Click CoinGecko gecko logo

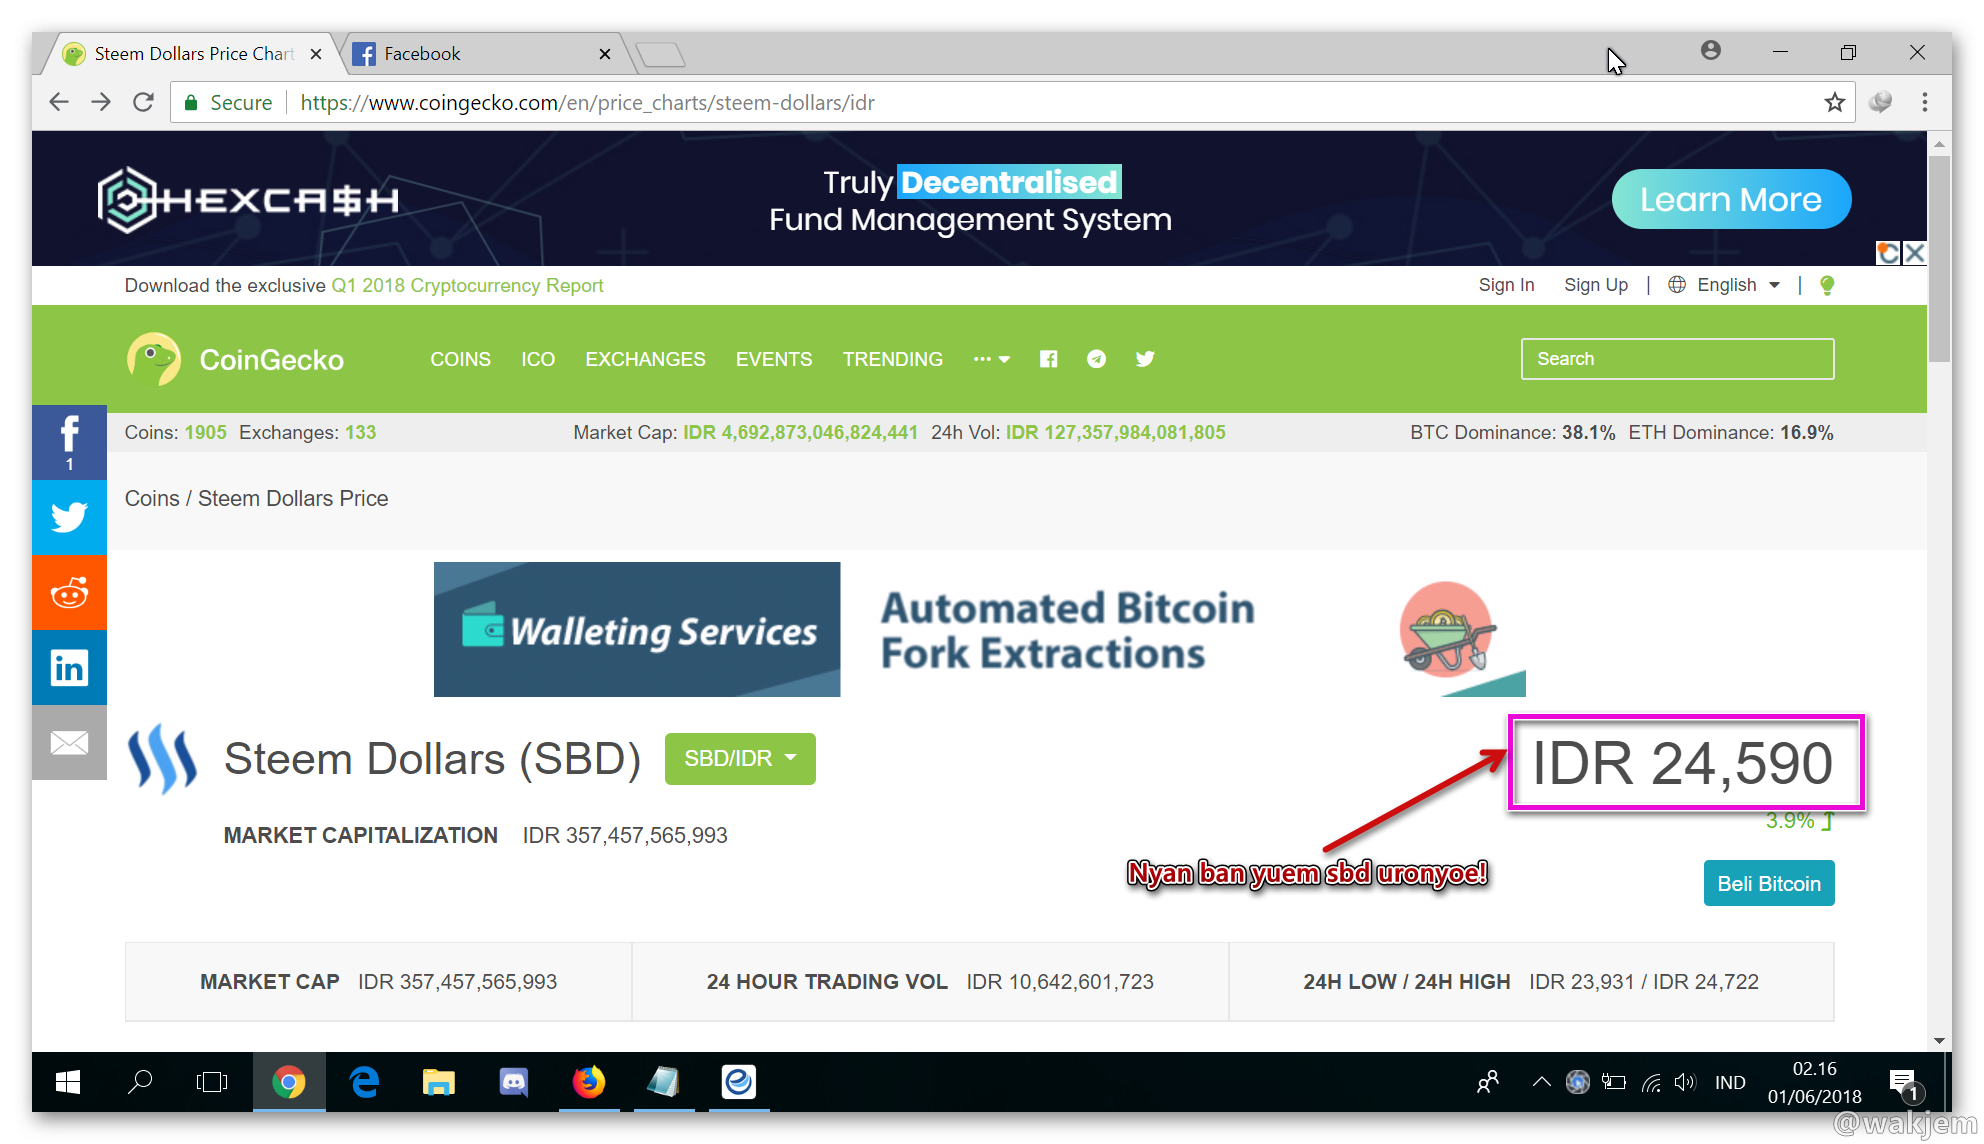click(x=154, y=359)
